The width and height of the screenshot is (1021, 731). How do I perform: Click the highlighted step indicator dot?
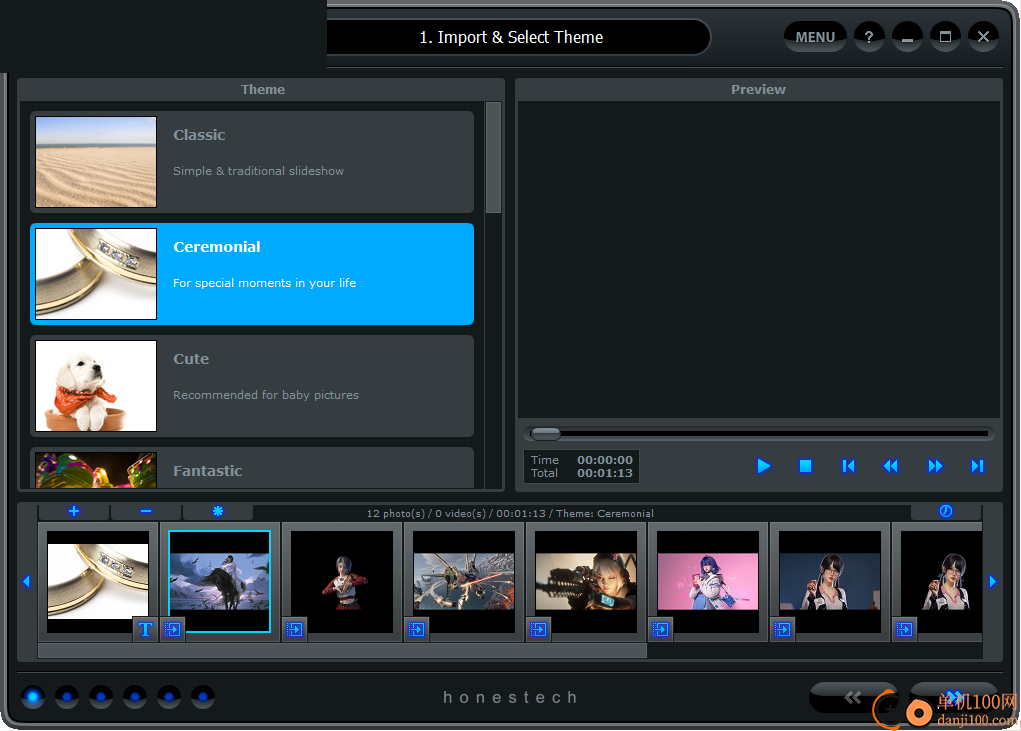coord(33,697)
